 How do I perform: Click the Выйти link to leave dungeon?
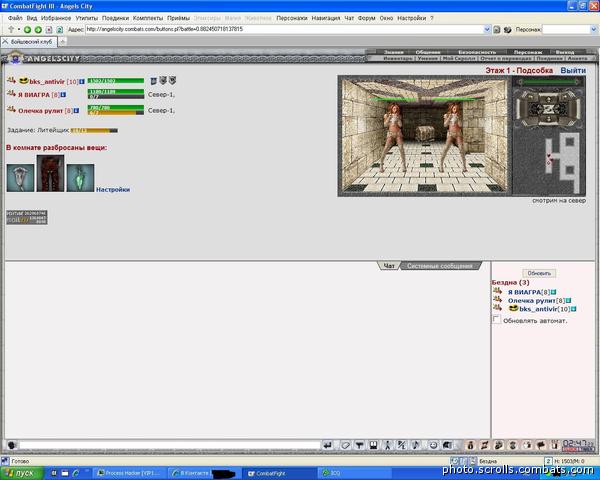coord(573,70)
